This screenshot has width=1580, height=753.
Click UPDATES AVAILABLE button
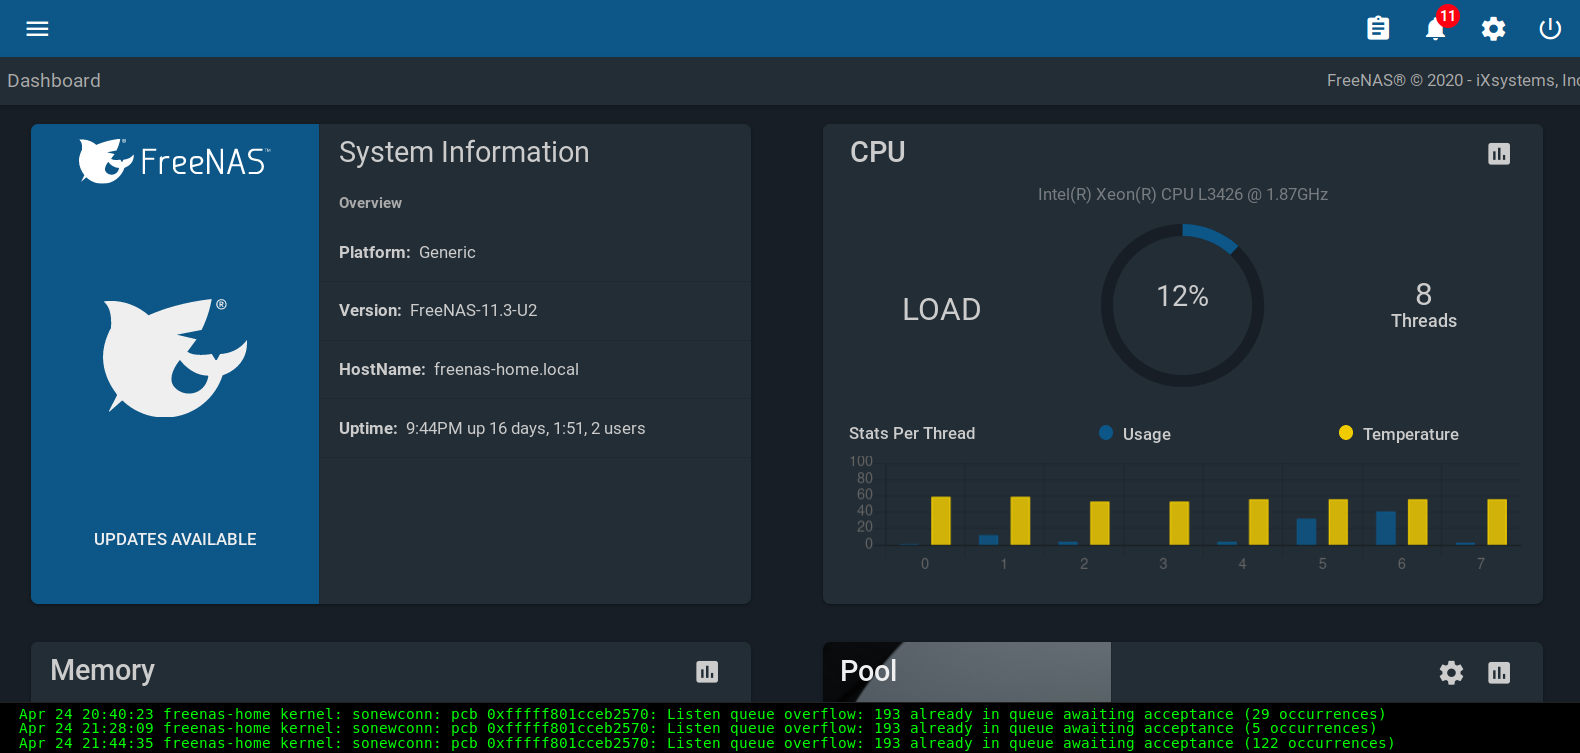coord(175,539)
